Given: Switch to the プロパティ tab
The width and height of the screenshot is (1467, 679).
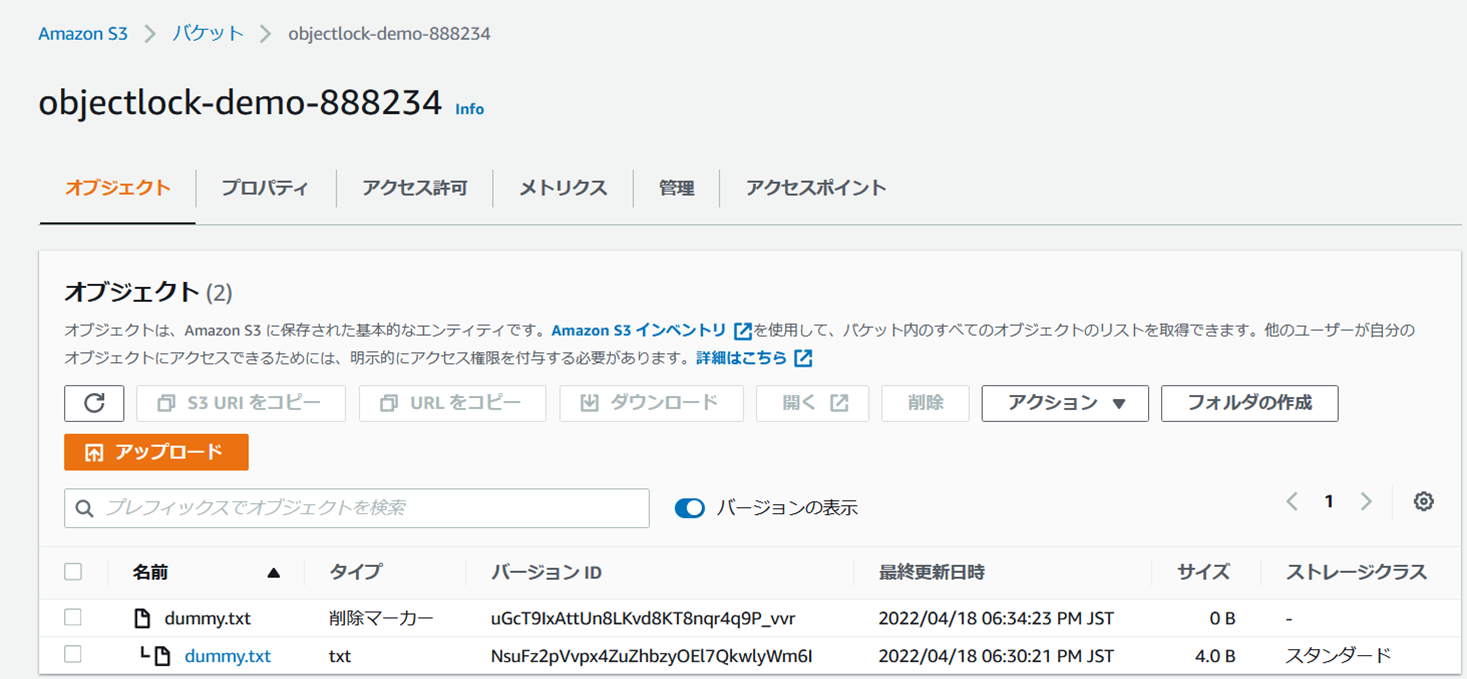Looking at the screenshot, I should point(265,188).
